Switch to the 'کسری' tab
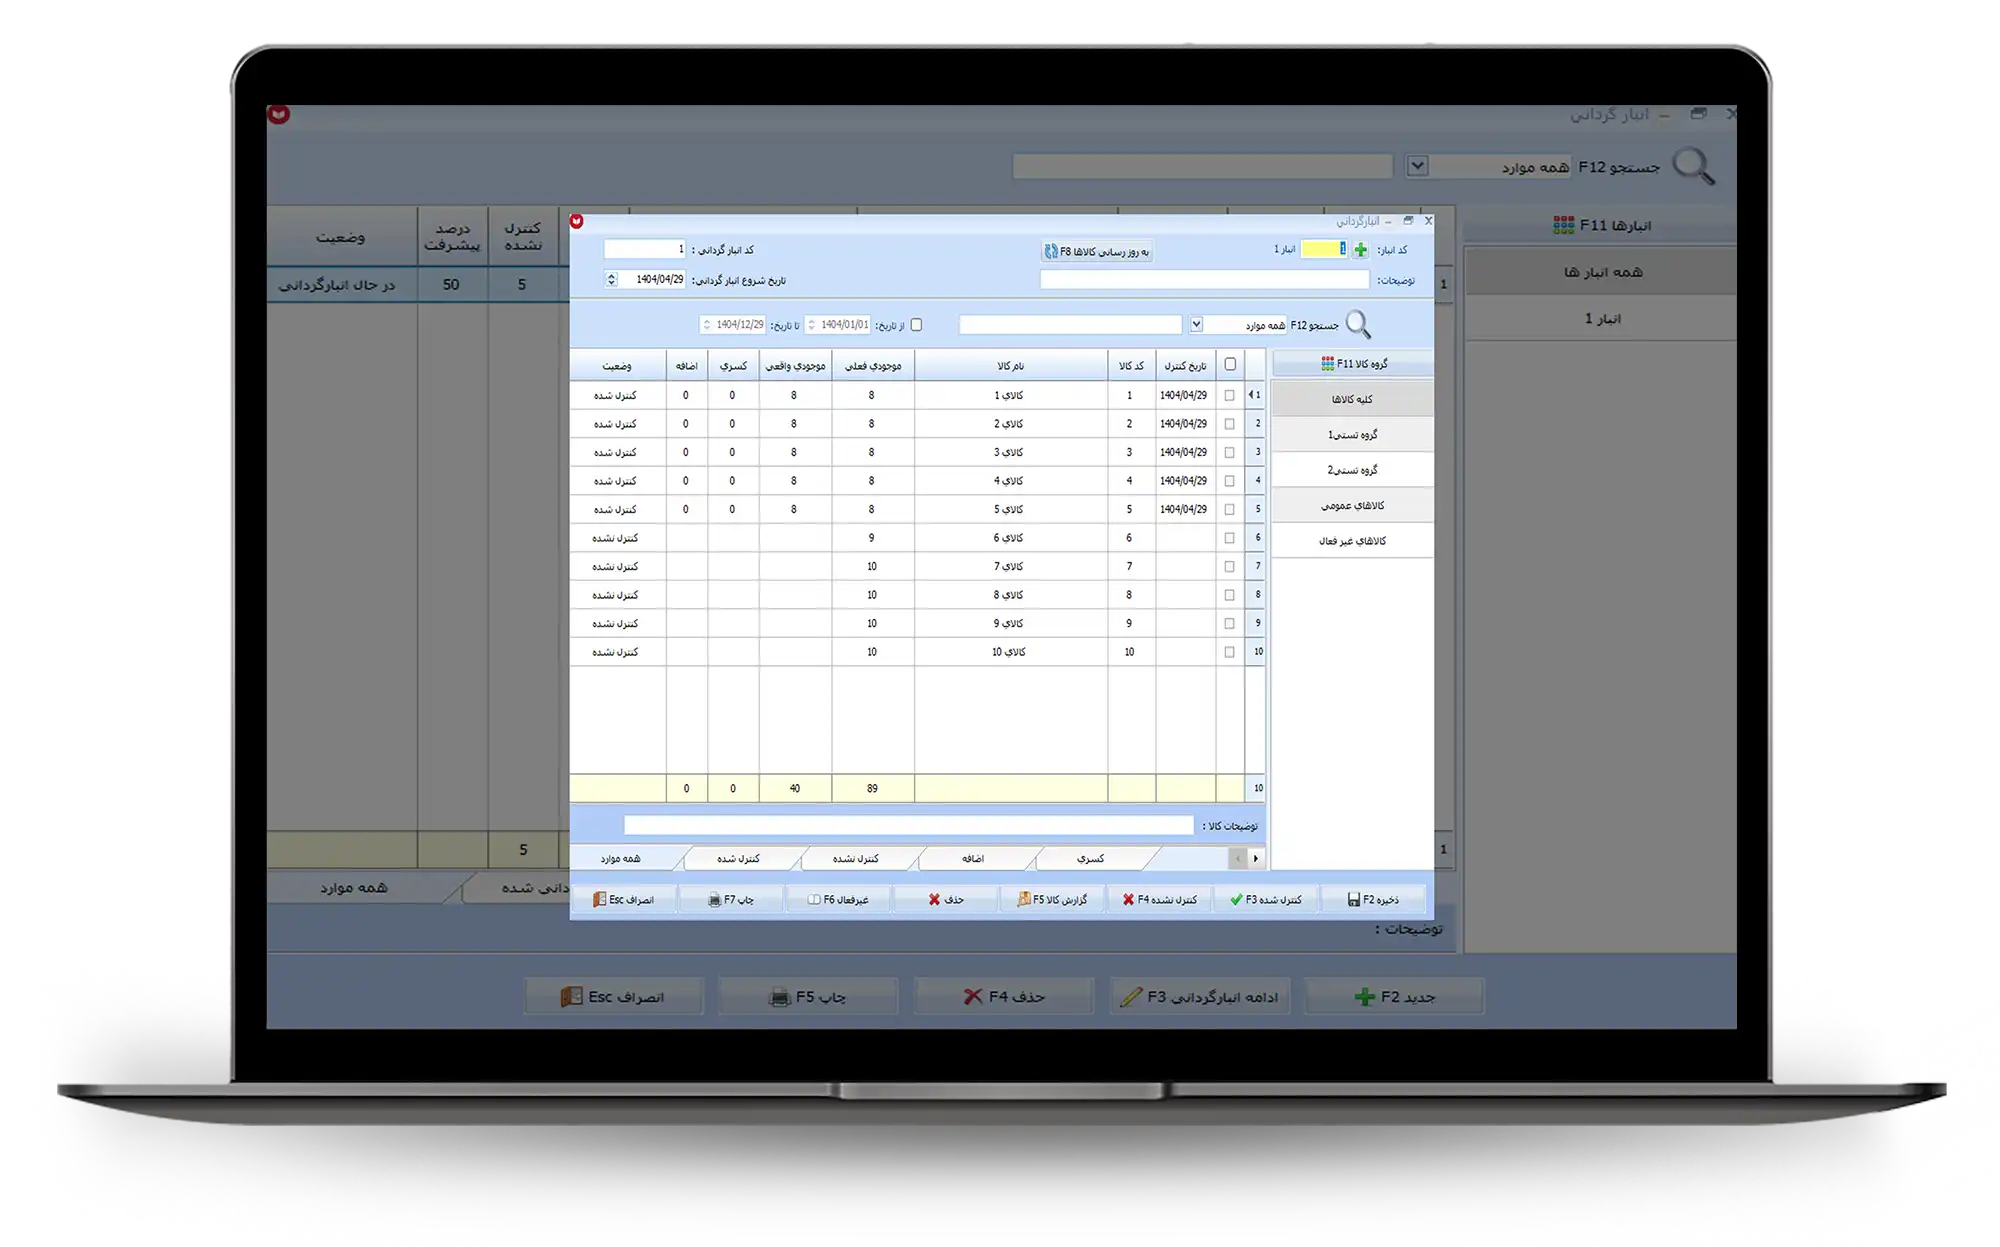The image size is (2000, 1247). click(1091, 859)
